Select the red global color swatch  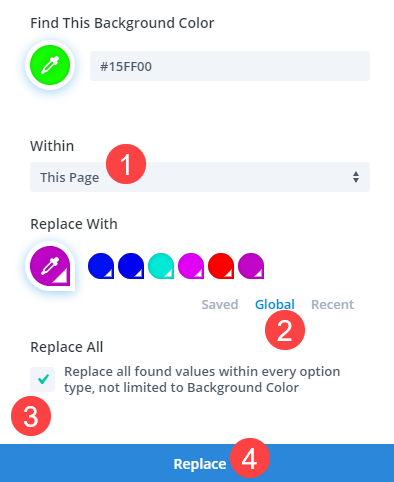click(x=221, y=266)
